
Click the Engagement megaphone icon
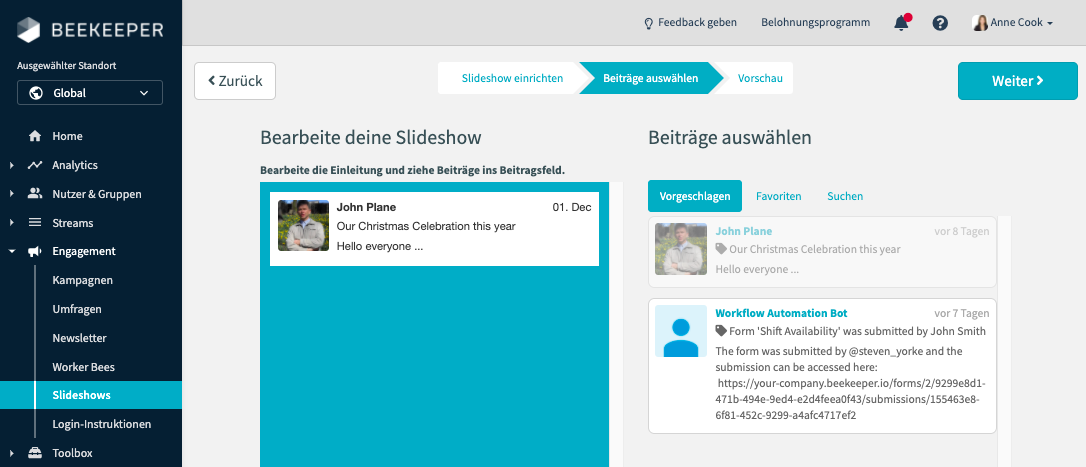click(x=35, y=252)
